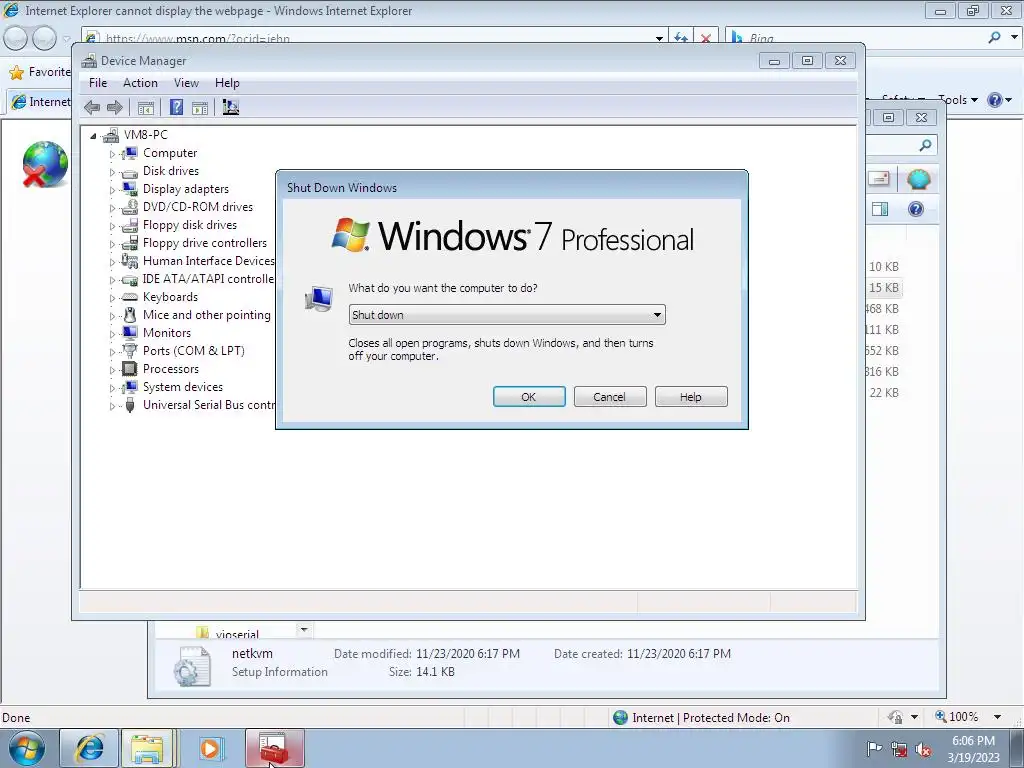Click Internet Explorer taskbar icon
This screenshot has height=768, width=1024.
tap(89, 748)
